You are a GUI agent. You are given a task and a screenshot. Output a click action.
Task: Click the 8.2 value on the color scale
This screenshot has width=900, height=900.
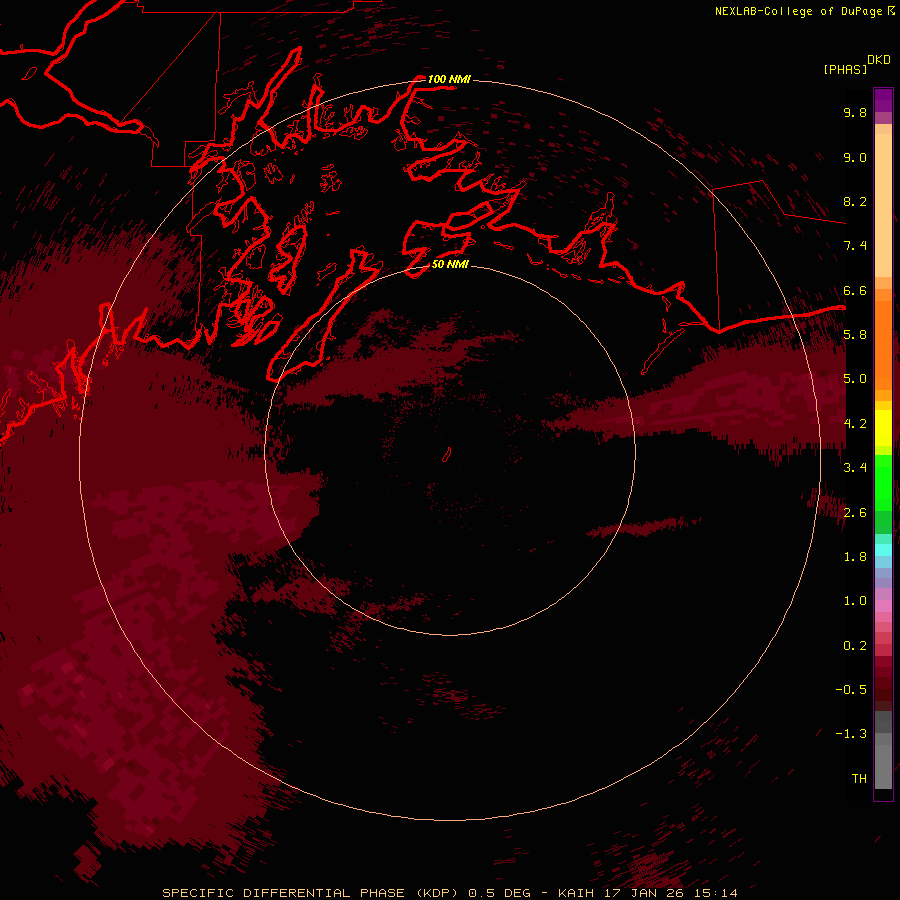coord(855,201)
